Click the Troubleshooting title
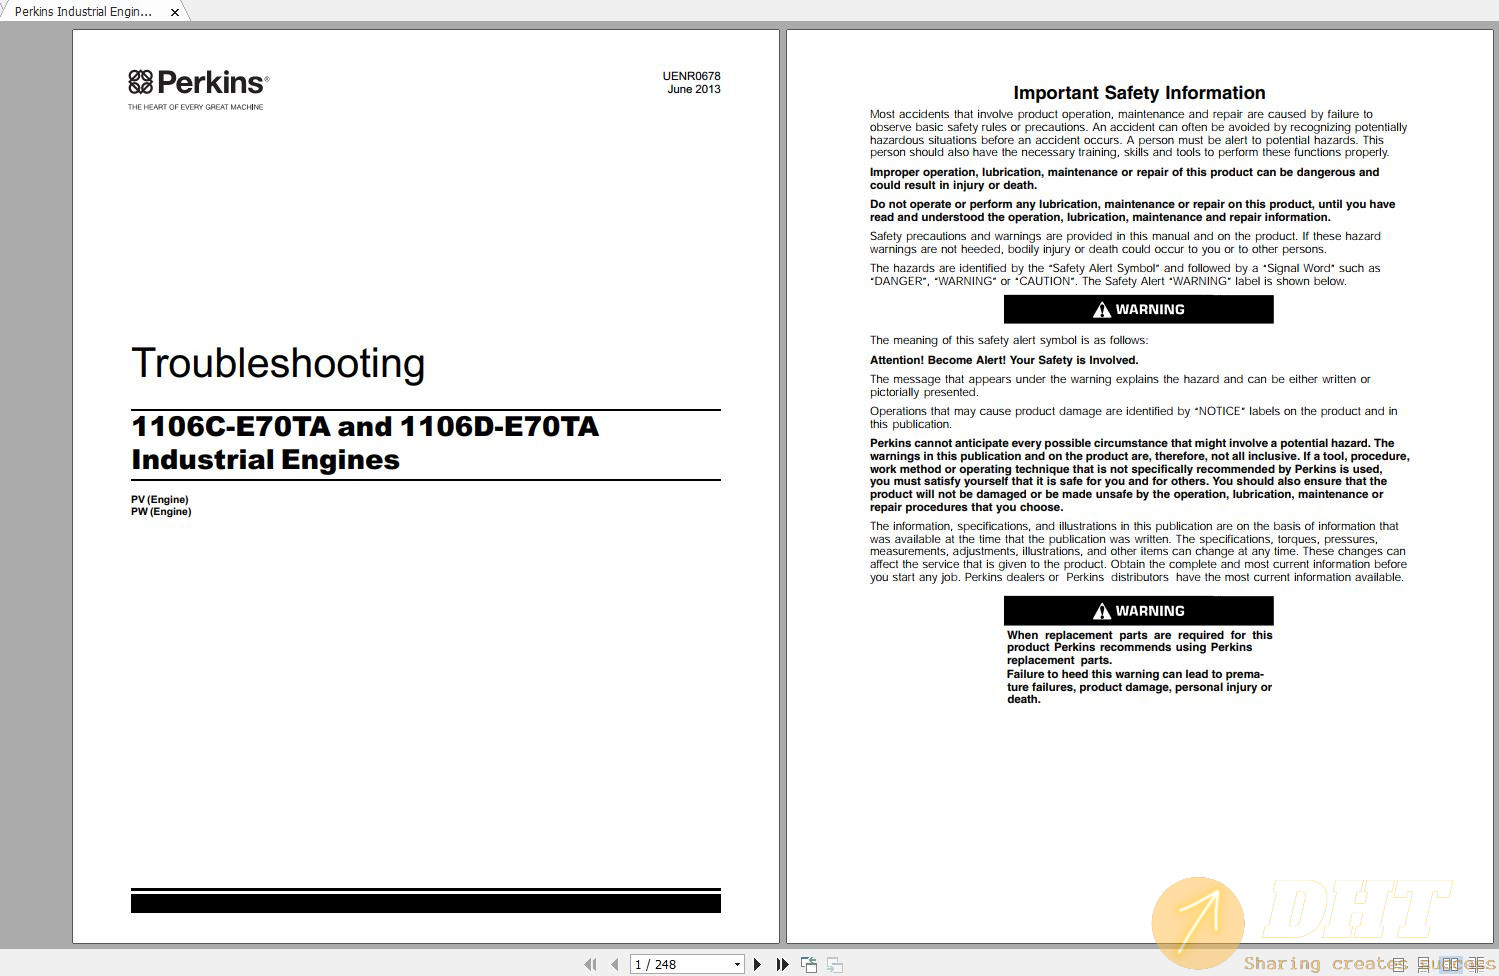This screenshot has height=976, width=1499. pos(278,363)
